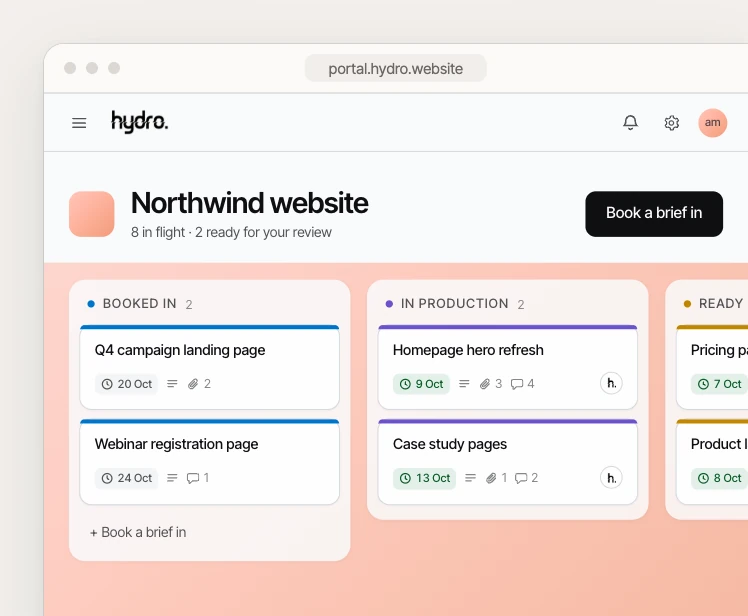Open the Product card in Ready column

click(712, 461)
